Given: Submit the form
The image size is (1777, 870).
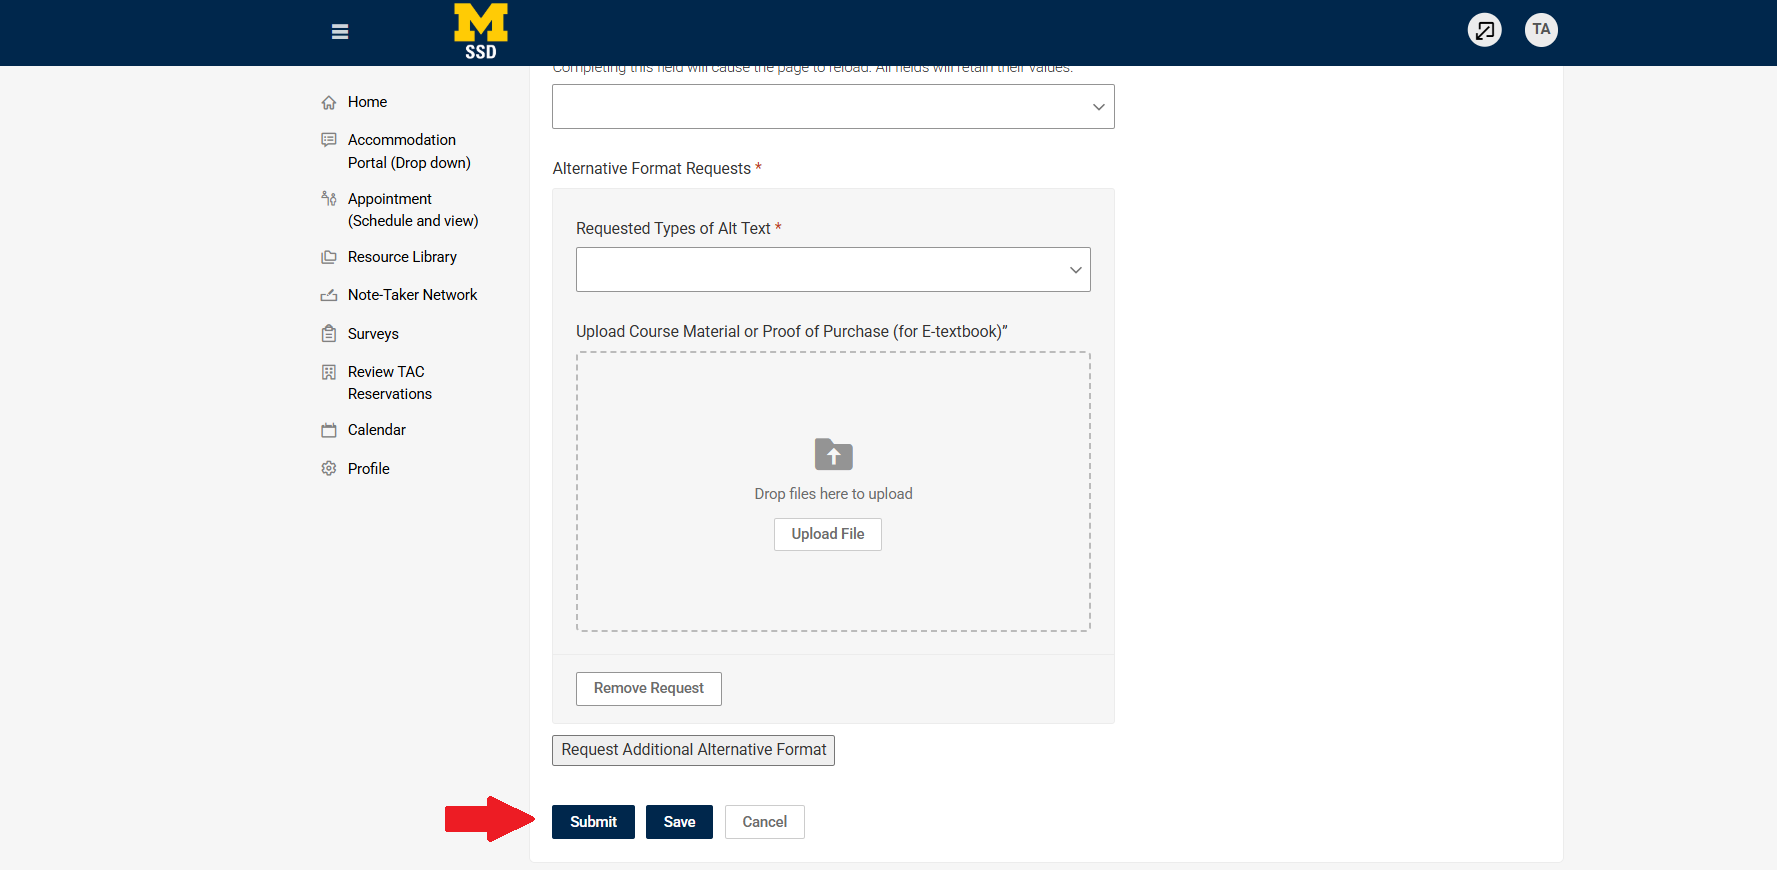Looking at the screenshot, I should tap(593, 822).
